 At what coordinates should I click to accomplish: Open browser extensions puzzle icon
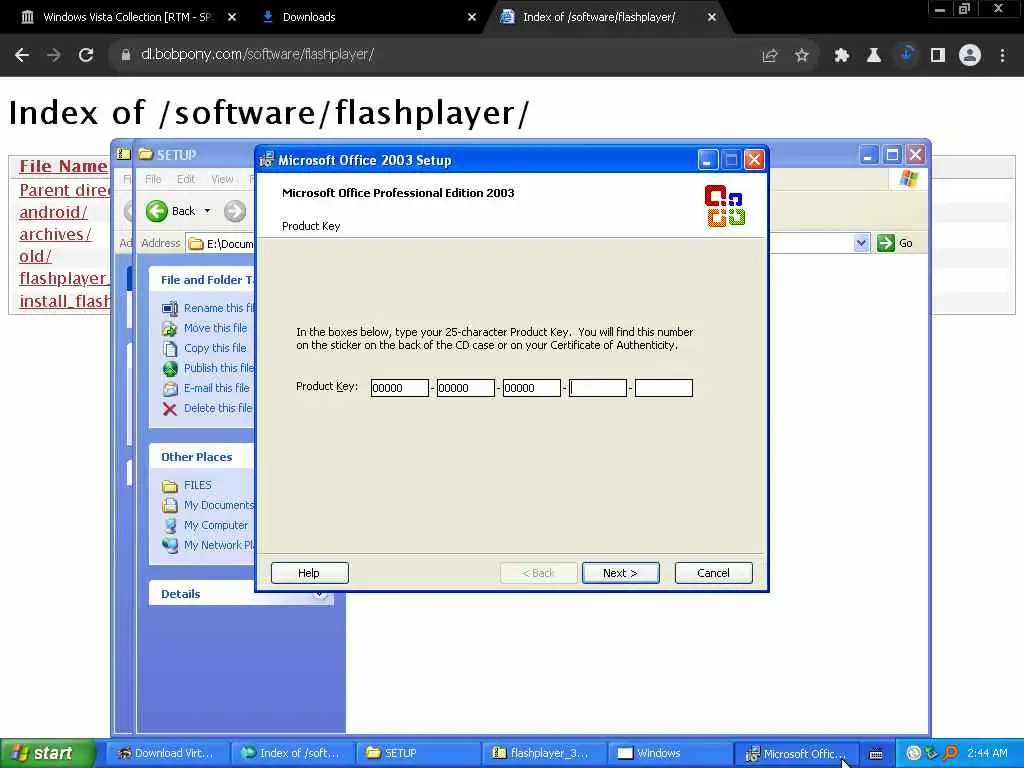pyautogui.click(x=841, y=56)
